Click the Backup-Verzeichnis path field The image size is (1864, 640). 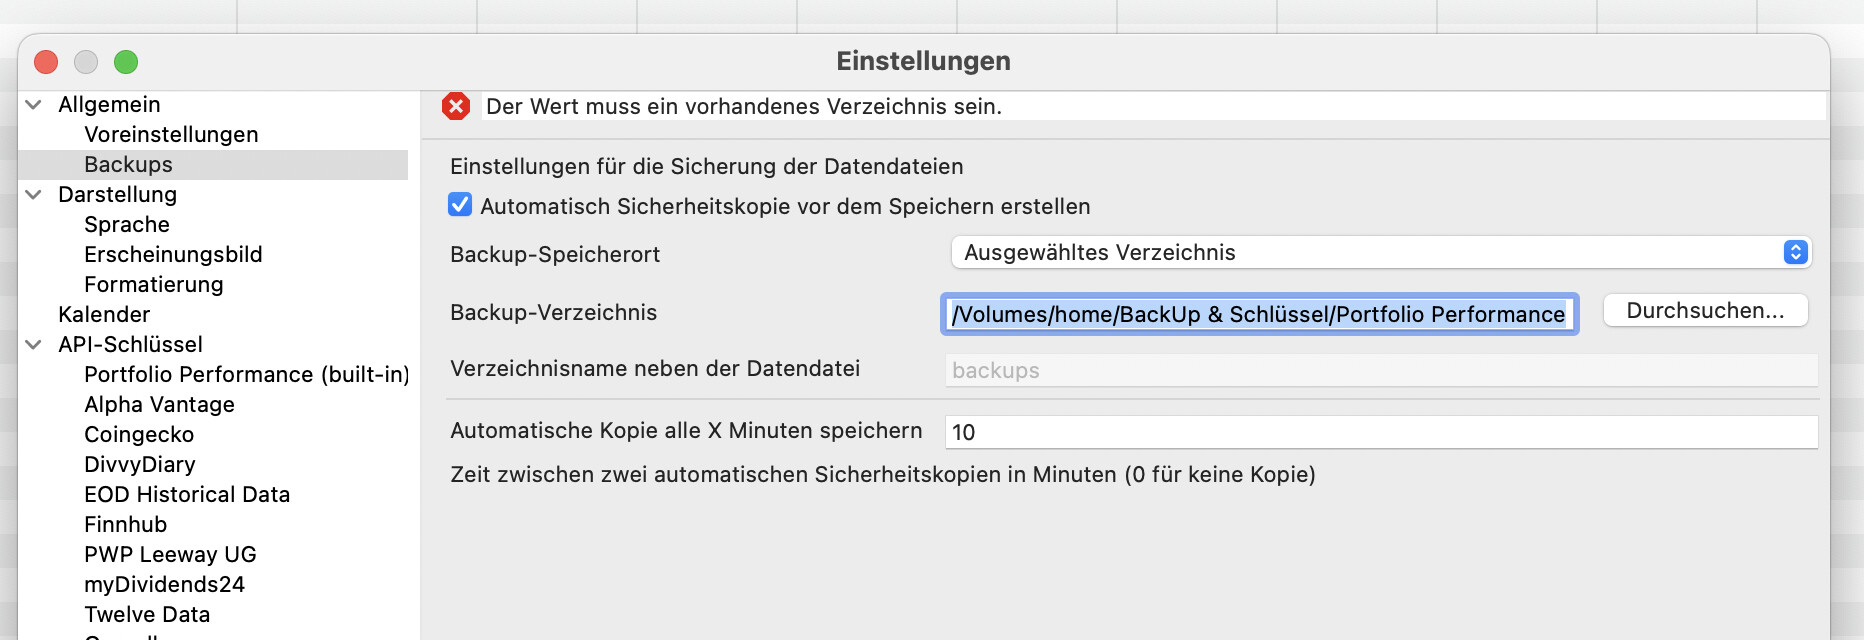pyautogui.click(x=1258, y=314)
